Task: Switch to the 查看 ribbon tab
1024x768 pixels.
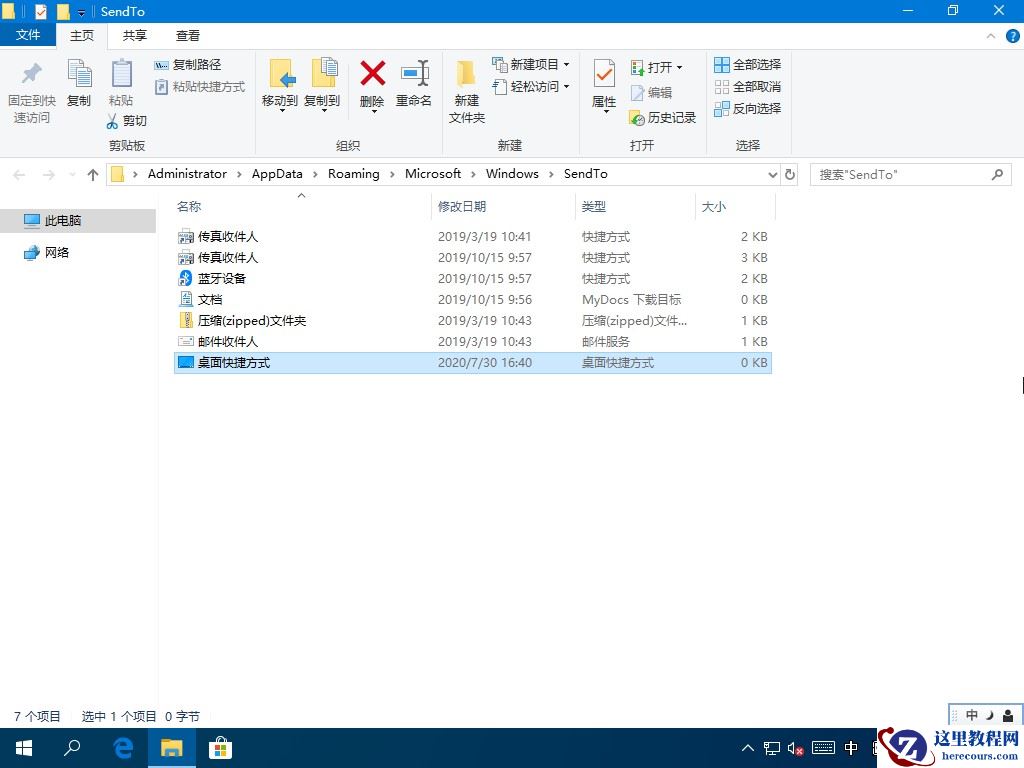Action: coord(187,35)
